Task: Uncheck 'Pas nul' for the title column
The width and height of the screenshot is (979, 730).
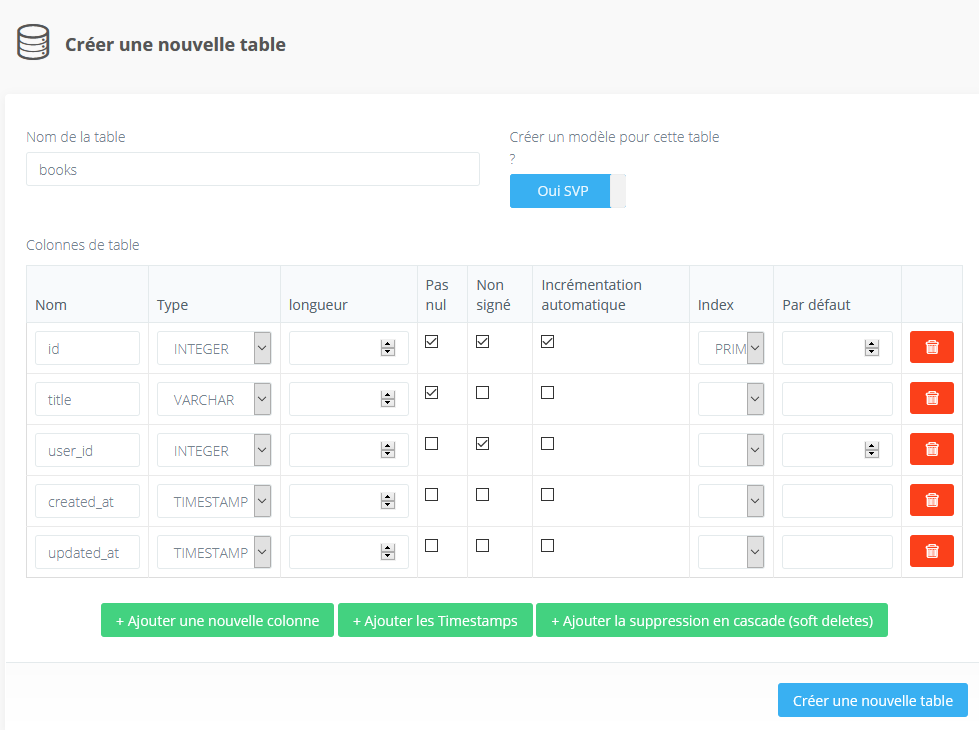Action: (432, 393)
